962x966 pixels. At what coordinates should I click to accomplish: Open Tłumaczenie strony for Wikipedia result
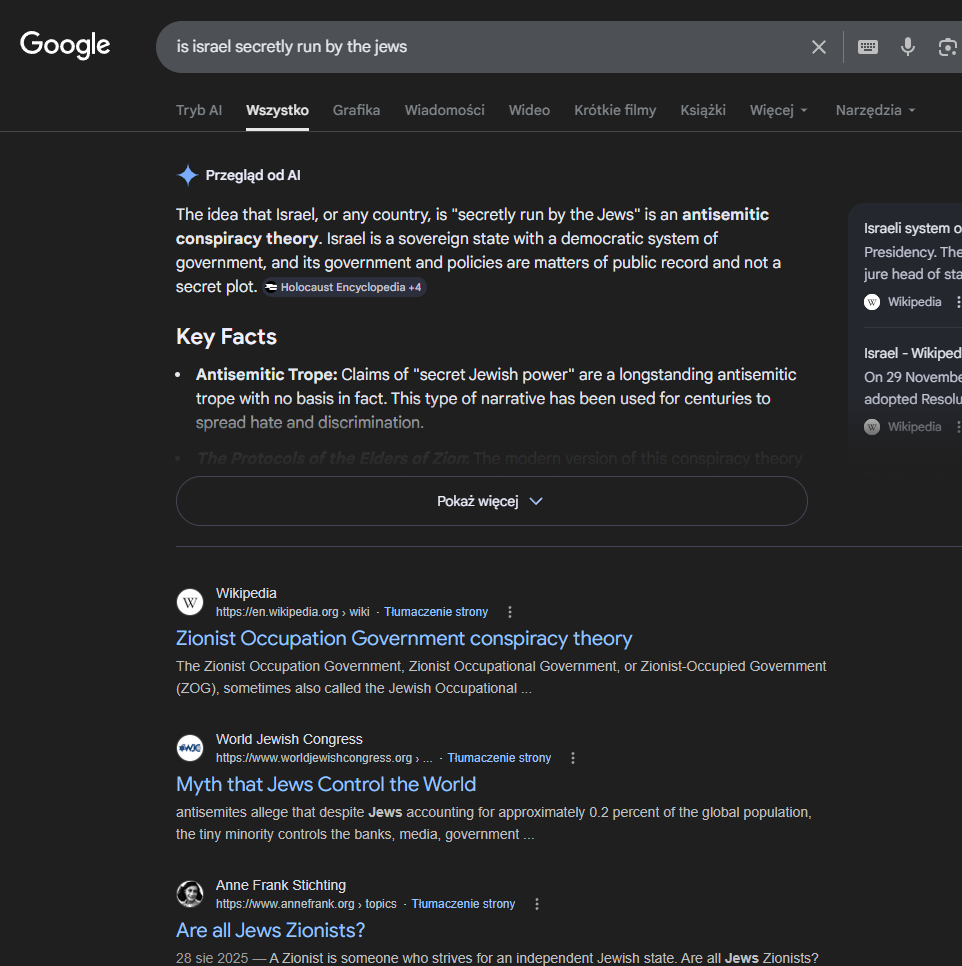(x=436, y=612)
